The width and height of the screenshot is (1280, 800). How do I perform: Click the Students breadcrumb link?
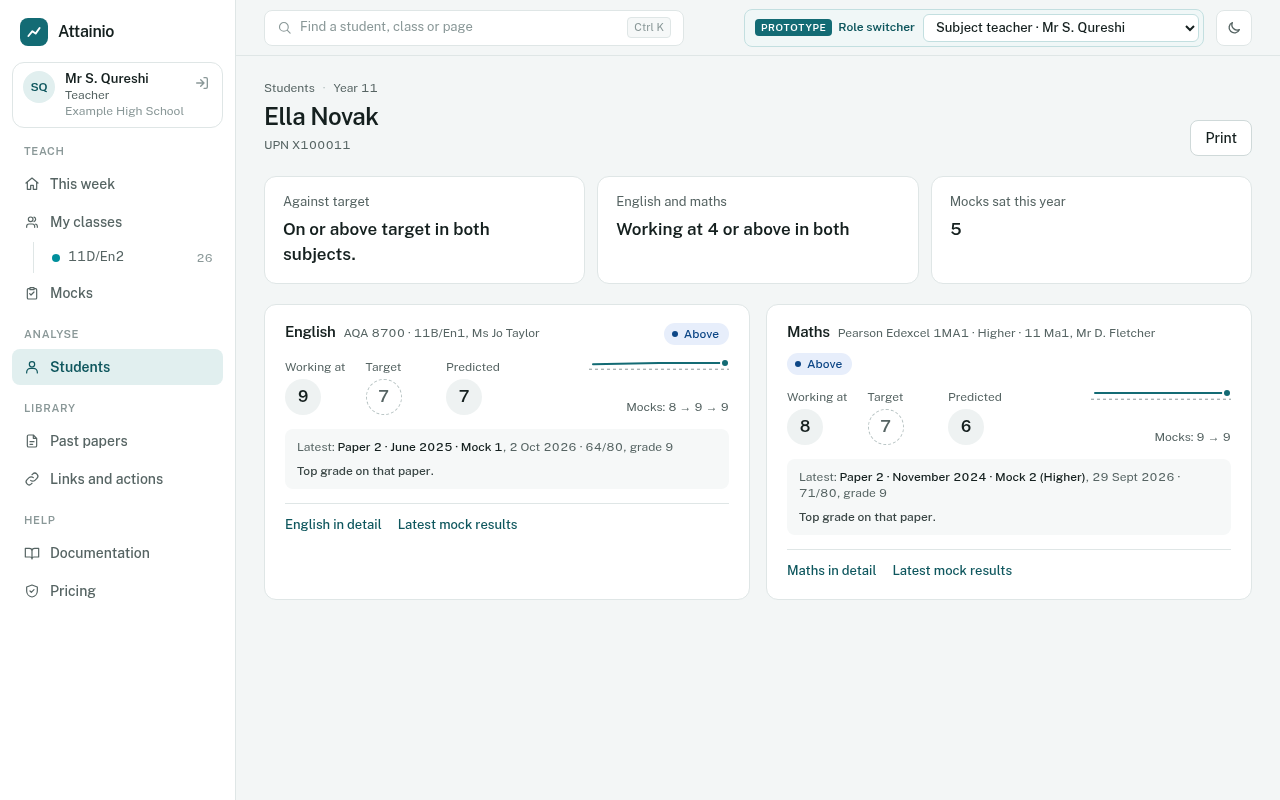289,88
